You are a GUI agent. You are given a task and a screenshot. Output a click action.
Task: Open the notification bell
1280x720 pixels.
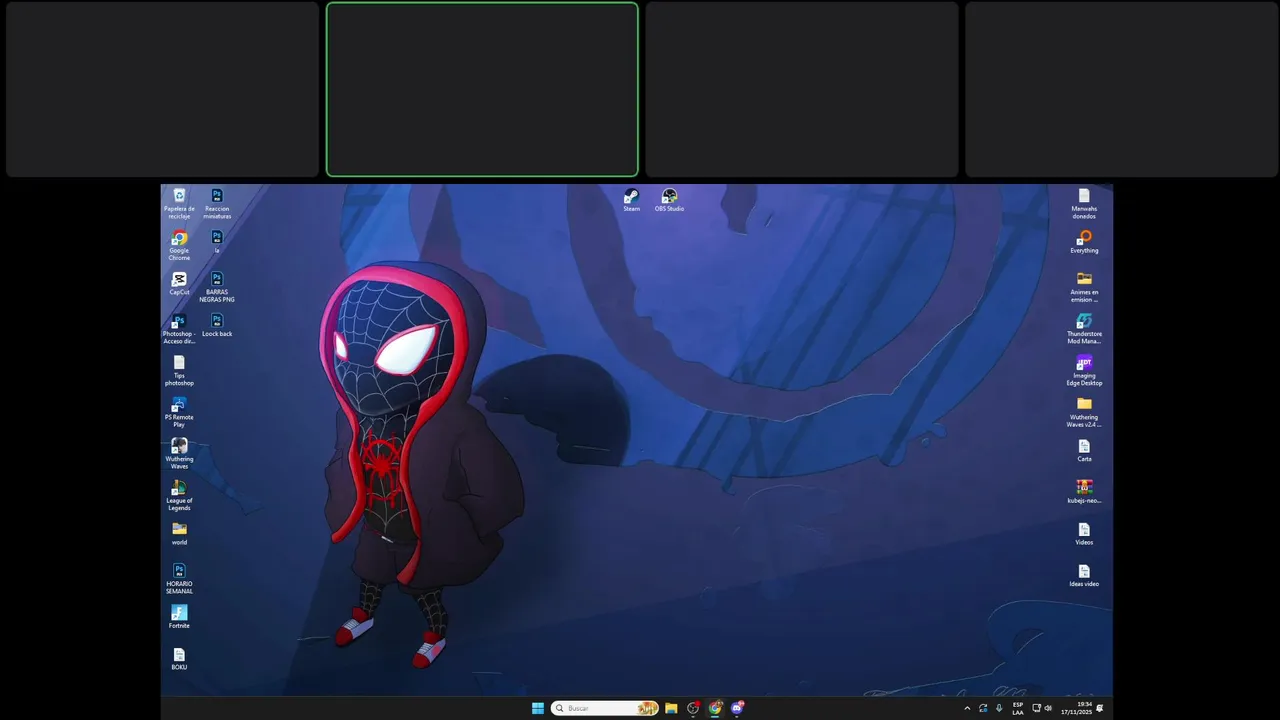coord(1100,708)
